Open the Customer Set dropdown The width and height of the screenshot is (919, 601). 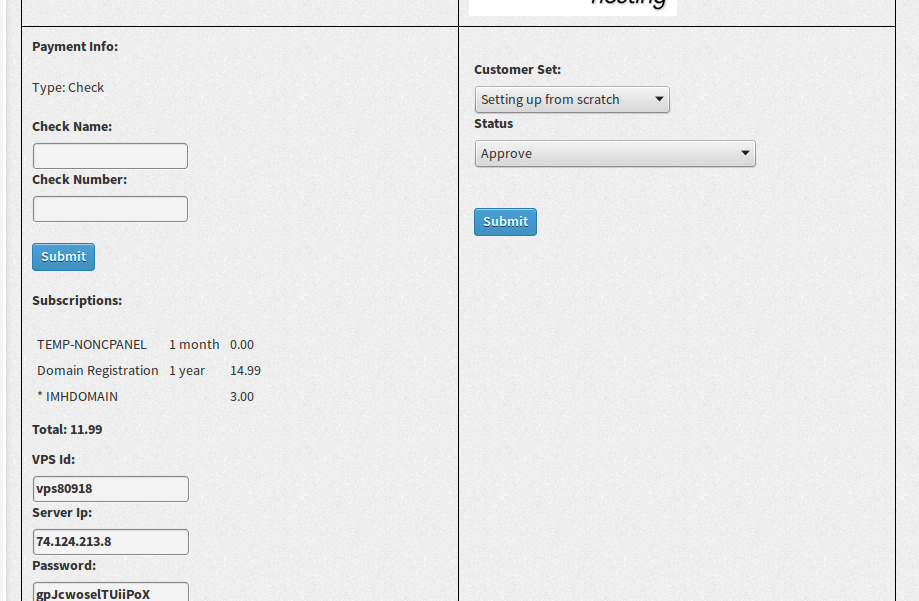click(571, 99)
